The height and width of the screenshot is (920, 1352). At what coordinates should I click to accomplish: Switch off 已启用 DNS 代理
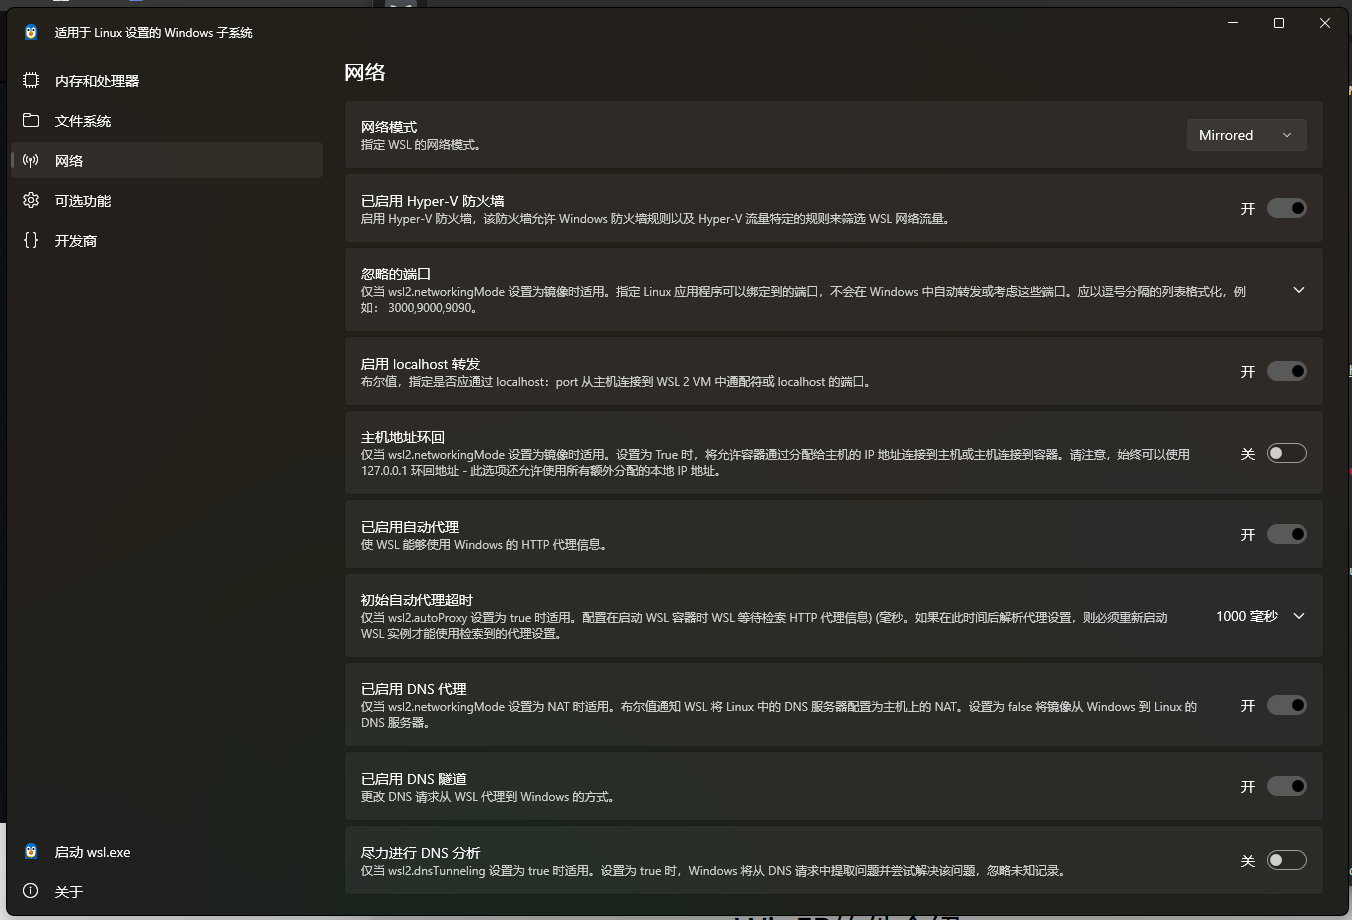click(x=1287, y=705)
